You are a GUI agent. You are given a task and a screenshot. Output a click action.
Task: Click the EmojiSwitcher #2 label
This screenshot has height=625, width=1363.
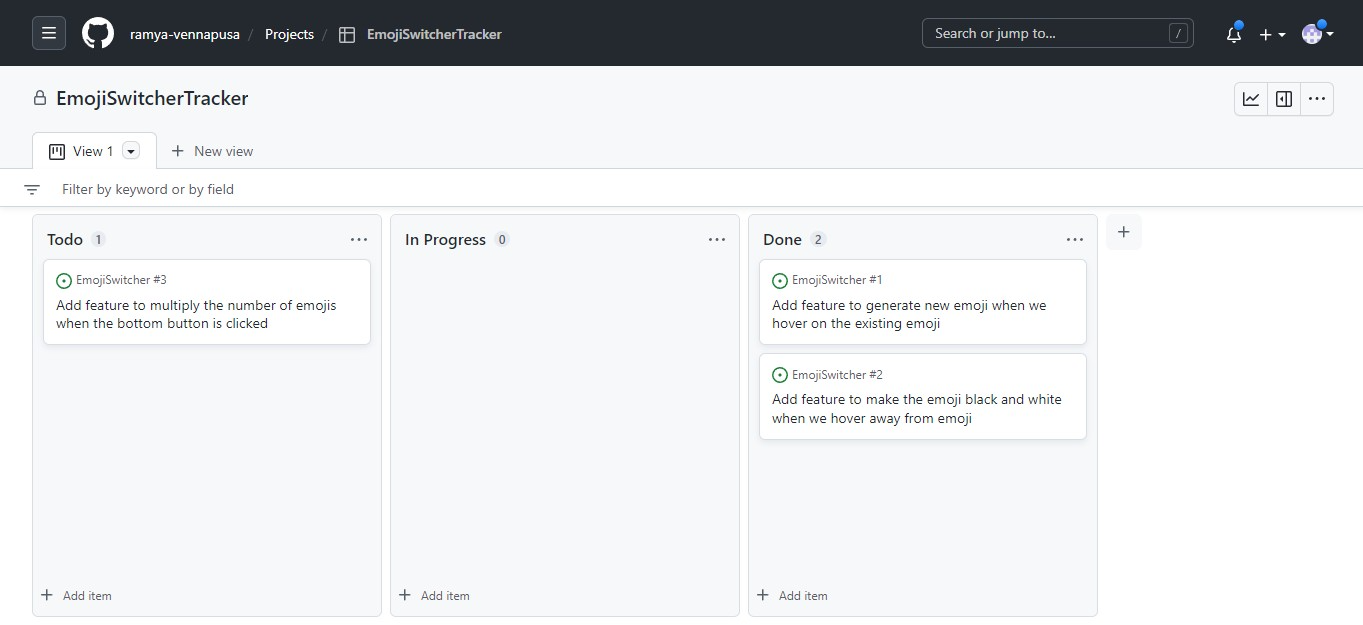837,375
